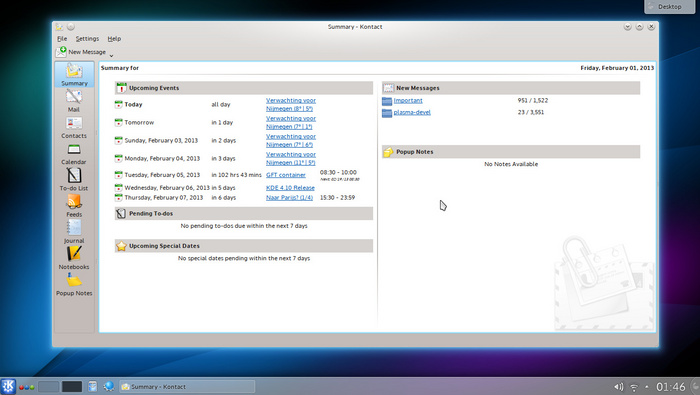Click the Today event calendar icon
Screen dimensions: 700x395
pos(118,104)
